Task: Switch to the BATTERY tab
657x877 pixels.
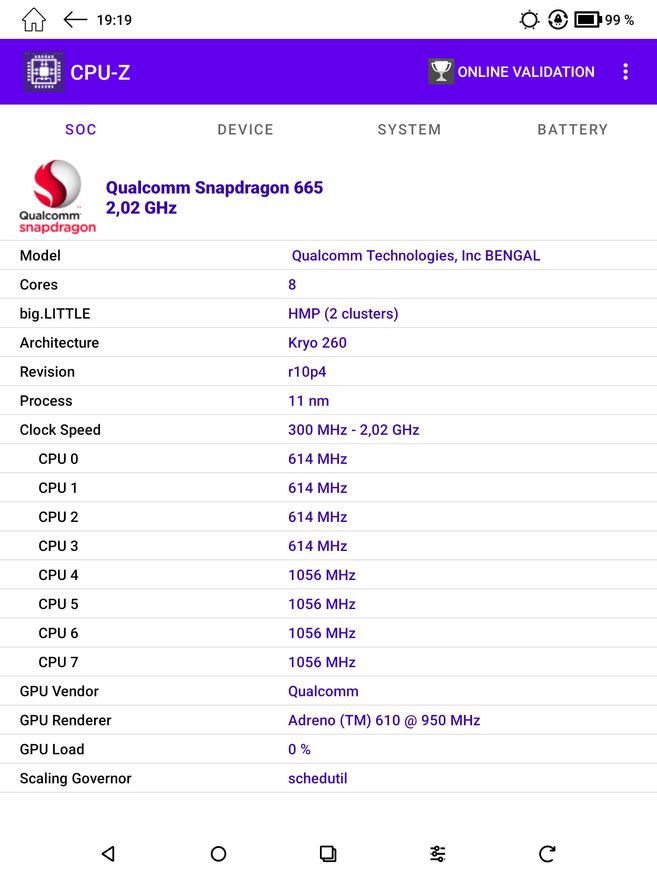Action: [x=572, y=129]
